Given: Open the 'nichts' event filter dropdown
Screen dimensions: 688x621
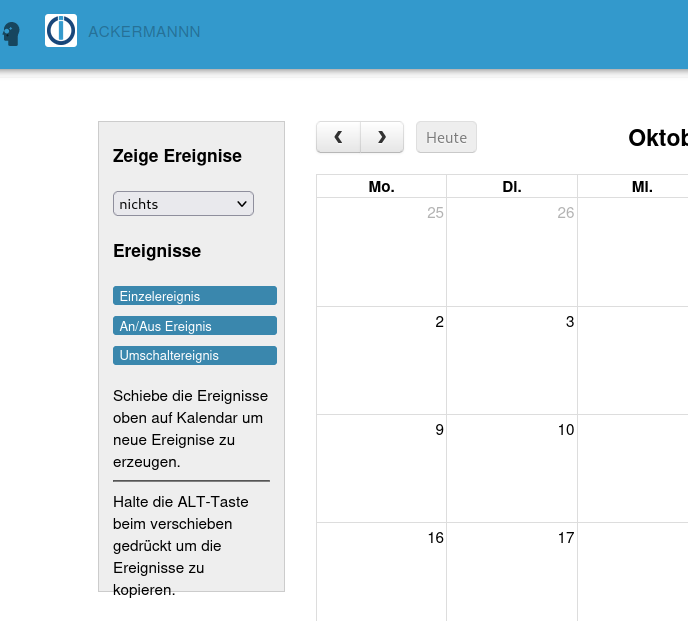Looking at the screenshot, I should (183, 204).
